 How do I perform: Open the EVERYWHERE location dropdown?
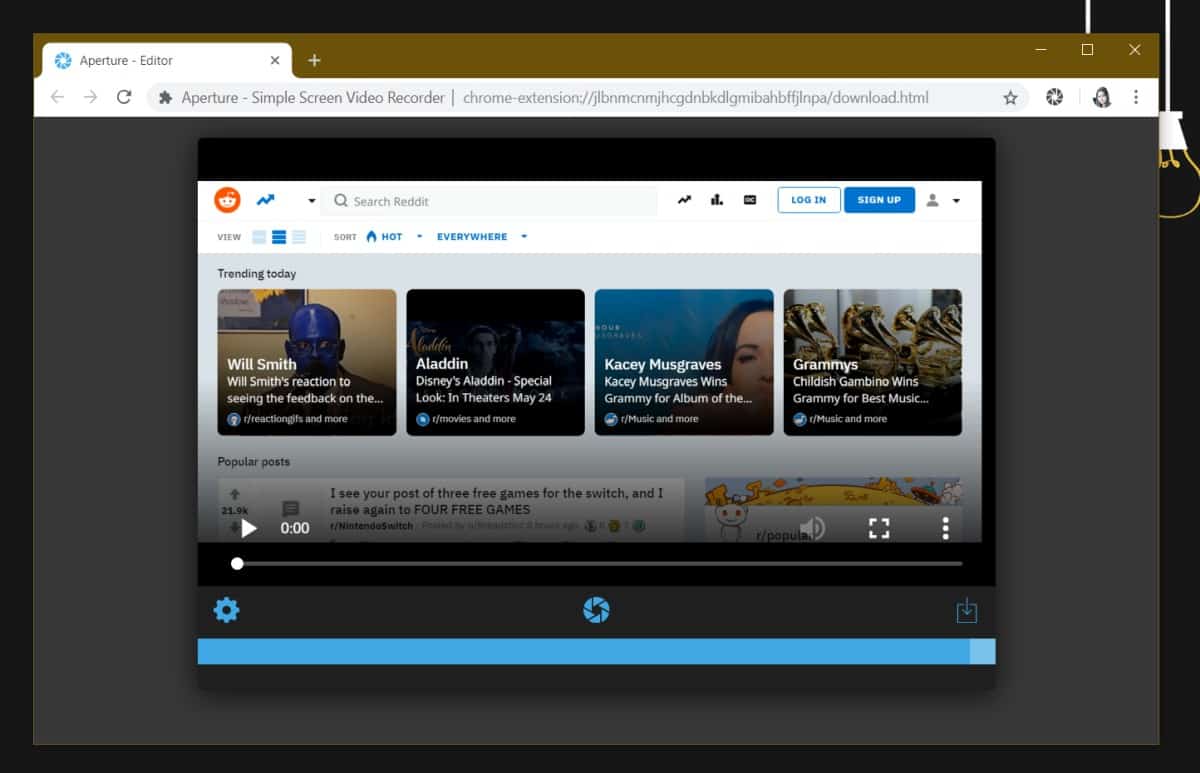482,237
